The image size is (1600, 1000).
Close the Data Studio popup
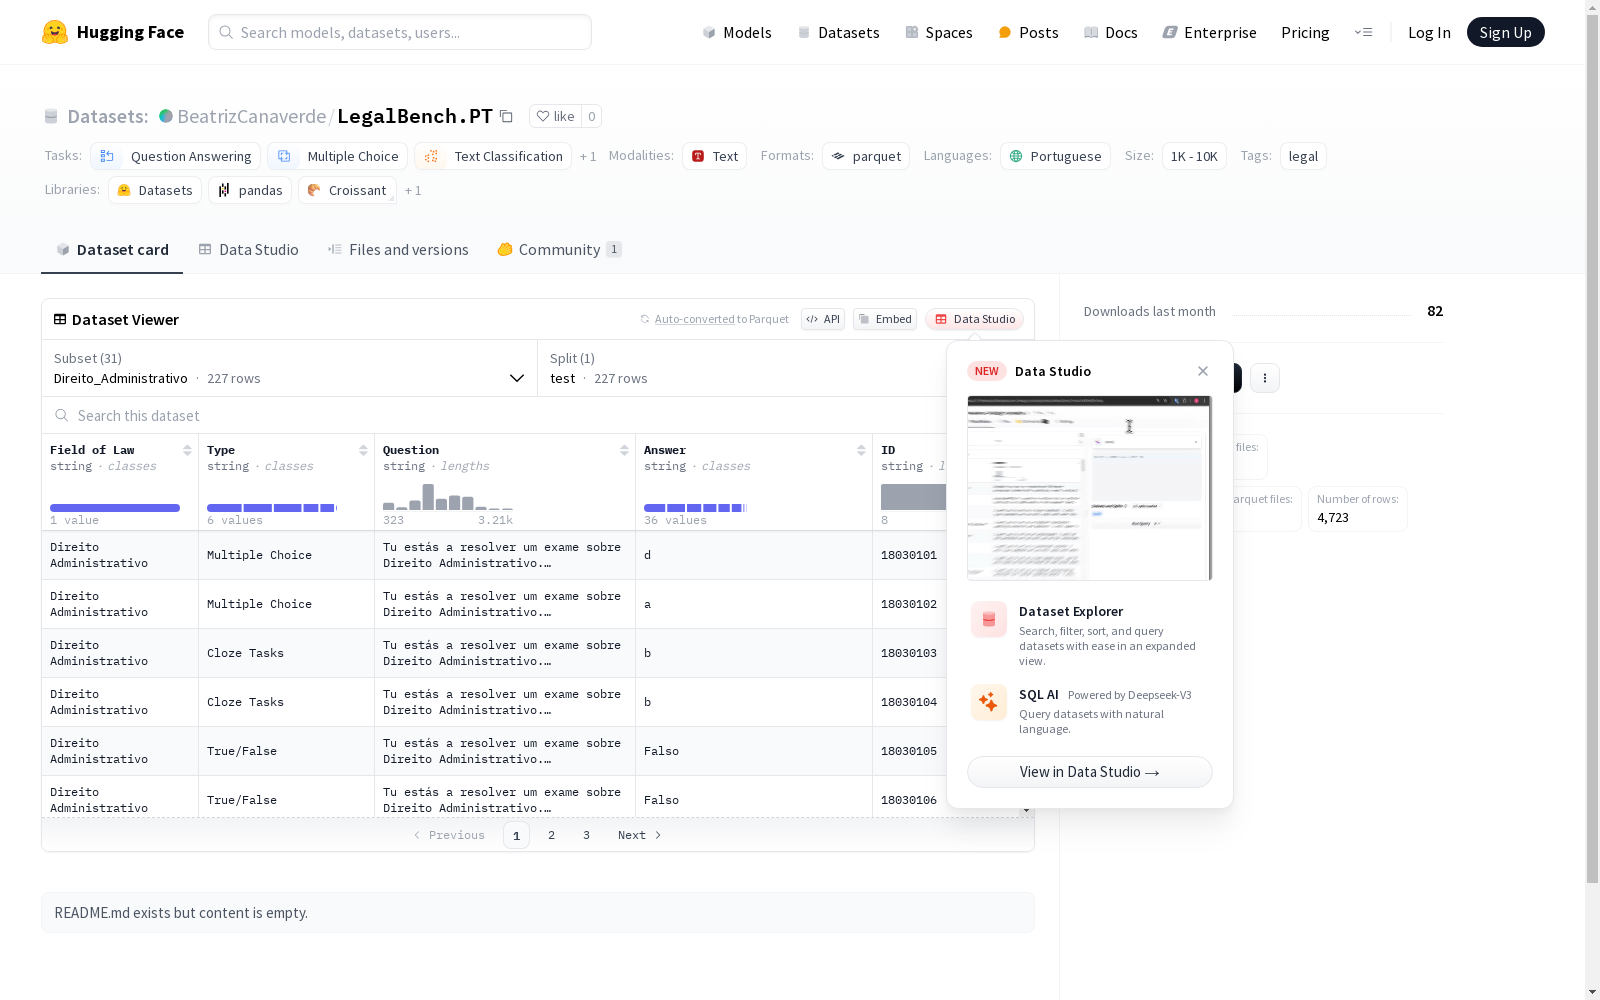[x=1203, y=371]
